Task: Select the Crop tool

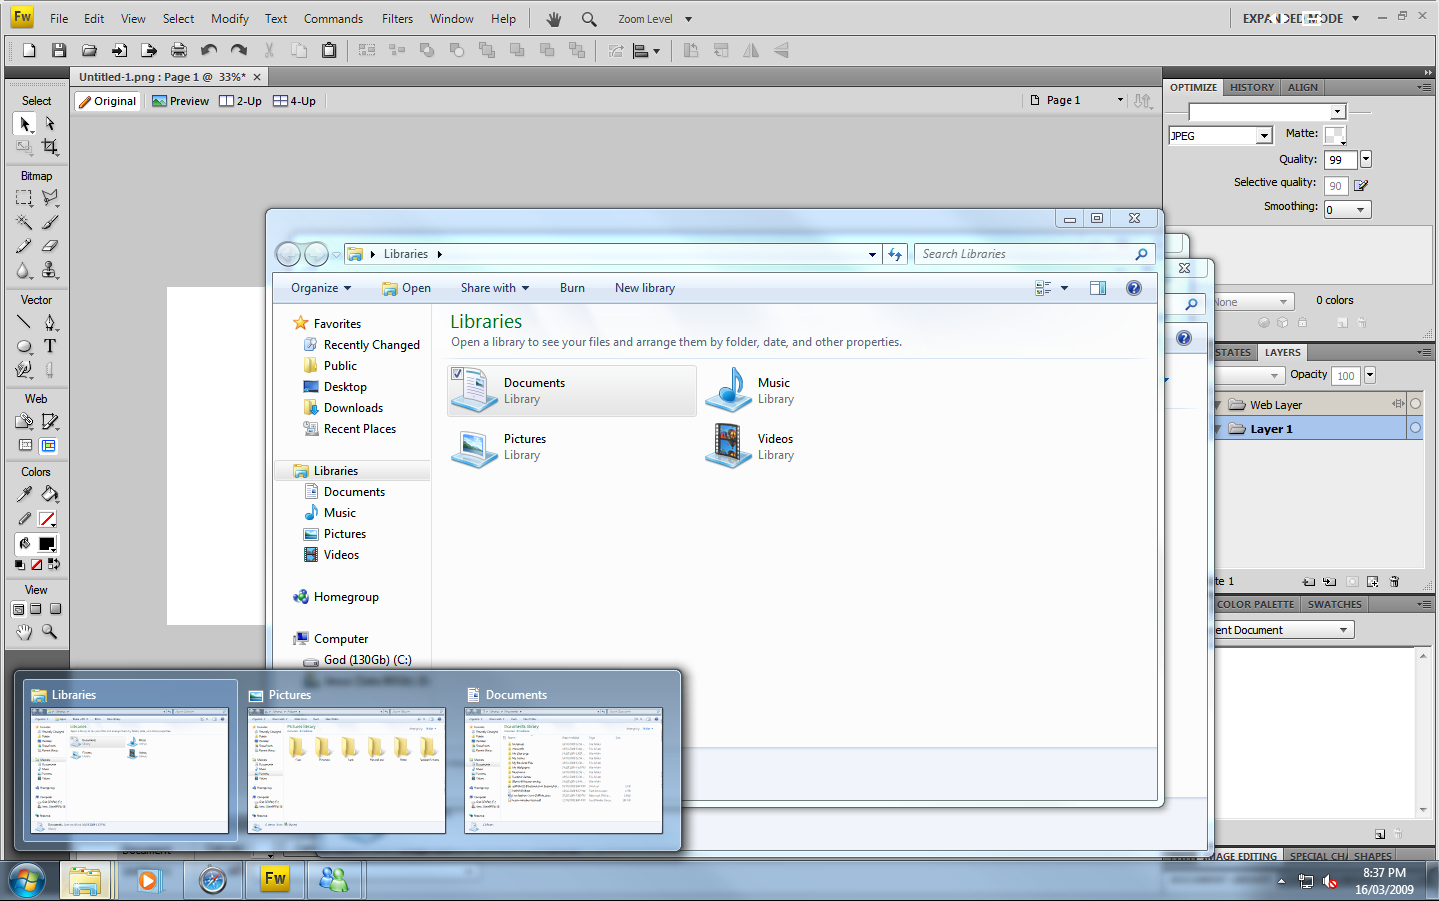Action: [x=50, y=147]
